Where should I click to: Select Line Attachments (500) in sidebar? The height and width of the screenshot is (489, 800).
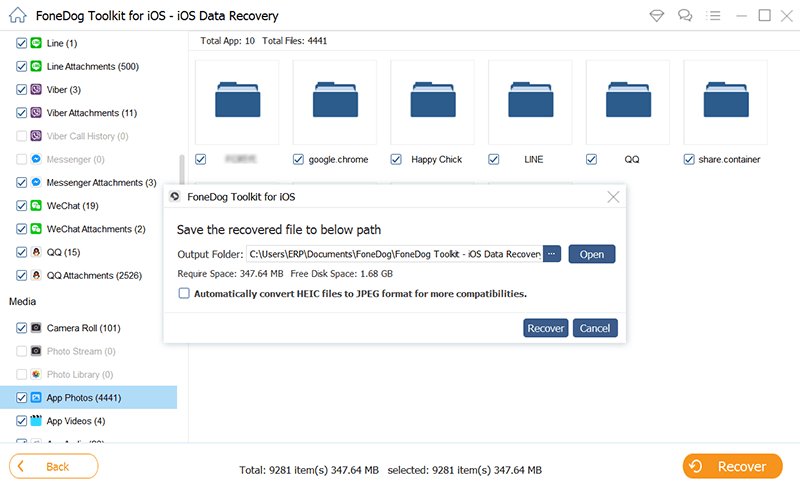click(x=93, y=66)
